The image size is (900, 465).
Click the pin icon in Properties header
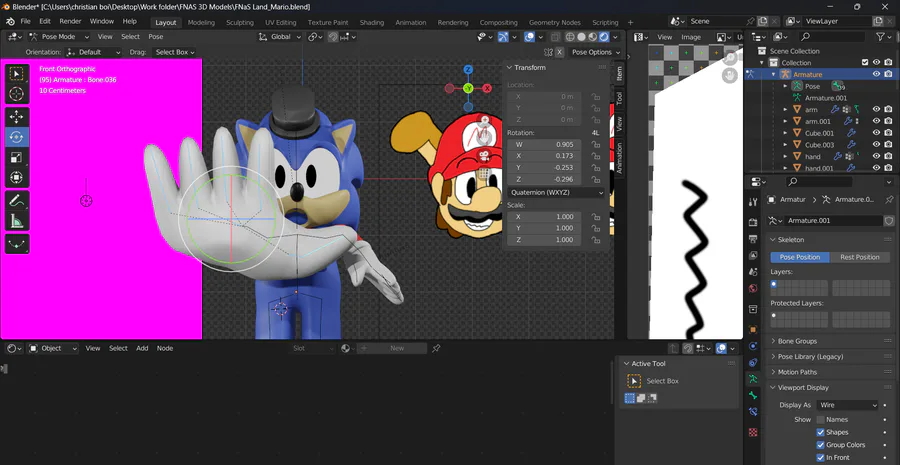click(889, 200)
